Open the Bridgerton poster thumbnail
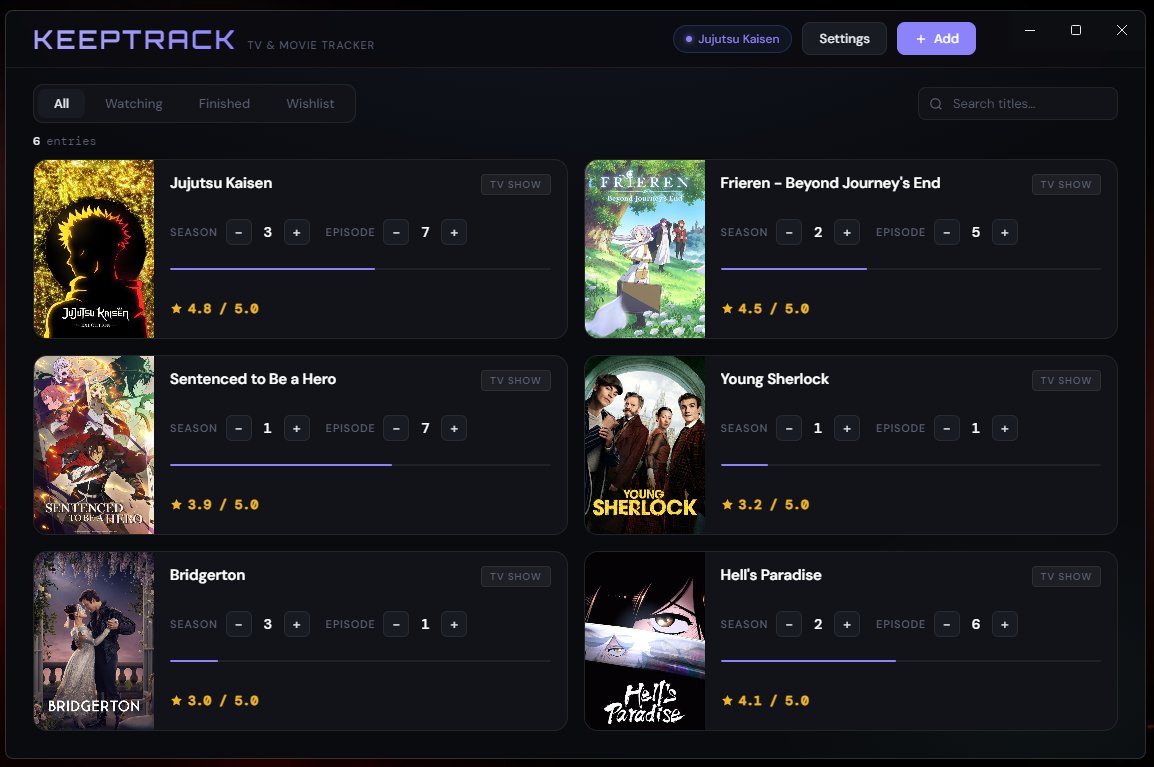Screen dimensions: 1154x767 pos(94,640)
